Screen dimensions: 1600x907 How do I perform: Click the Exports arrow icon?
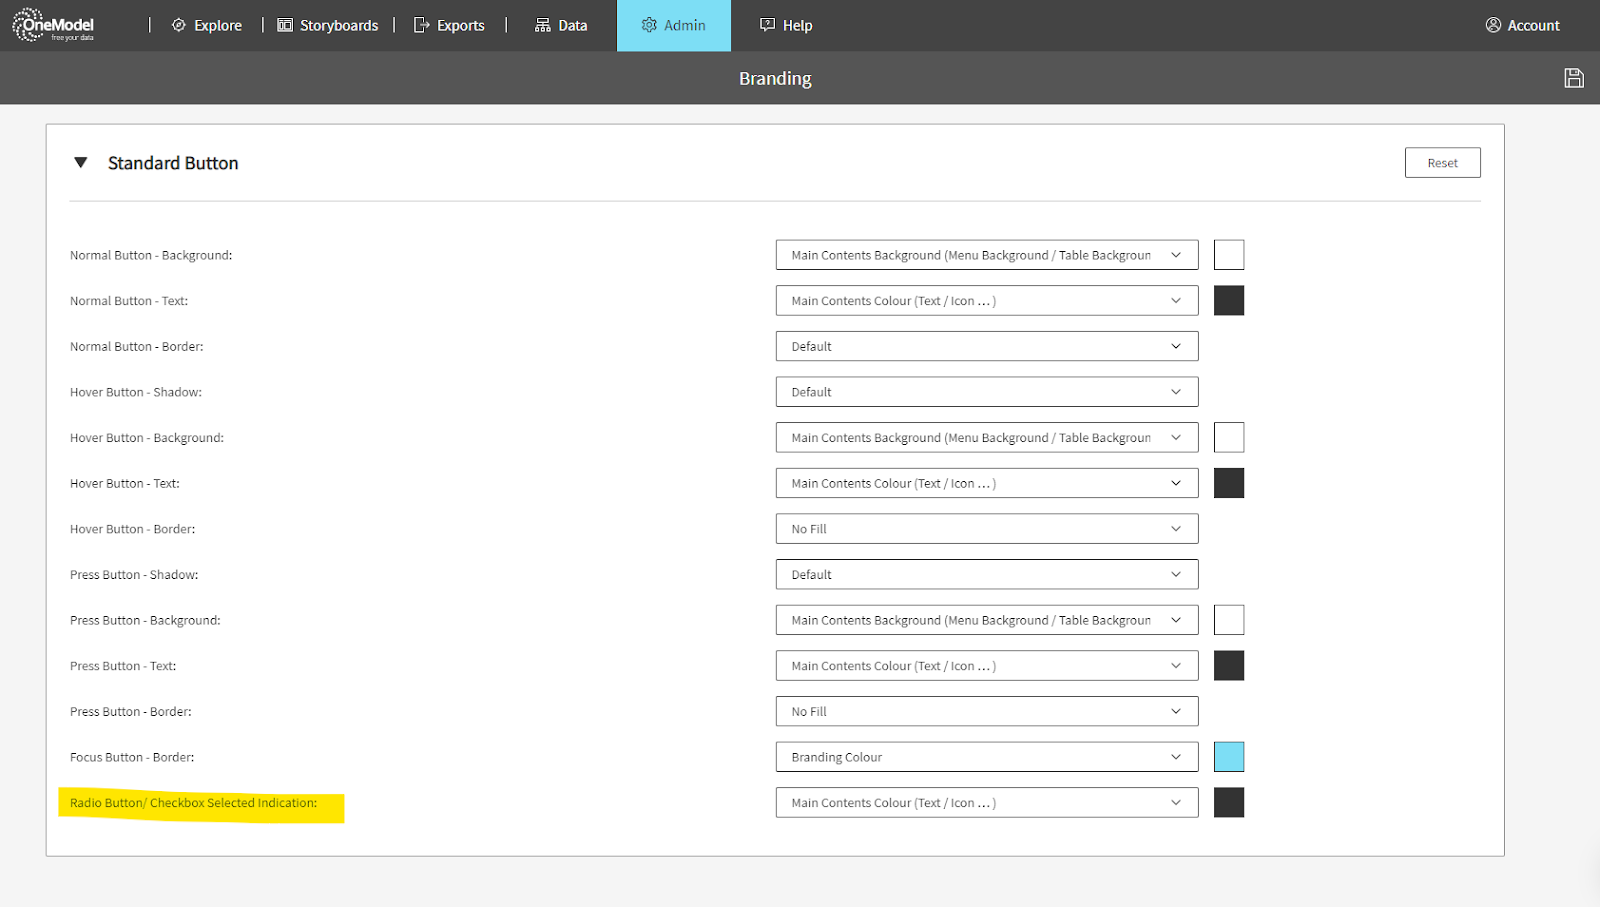tap(422, 25)
